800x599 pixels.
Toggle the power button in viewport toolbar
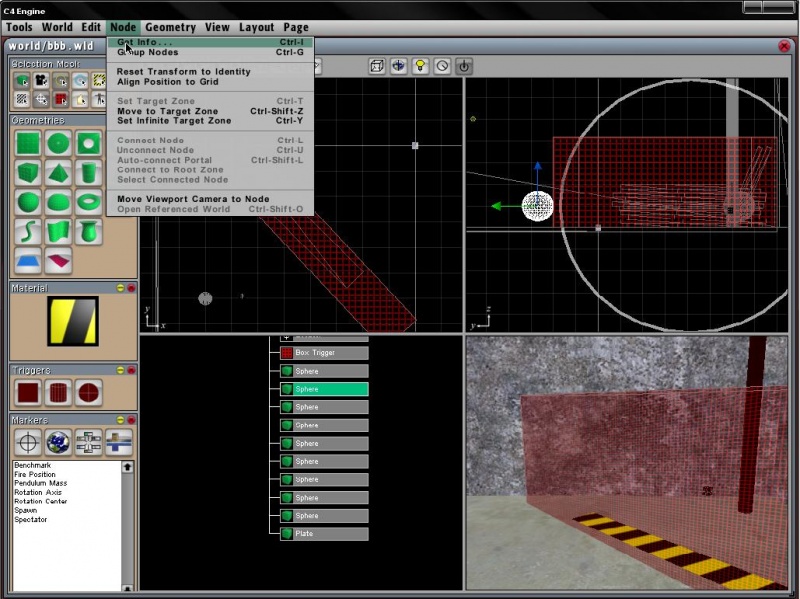[464, 66]
